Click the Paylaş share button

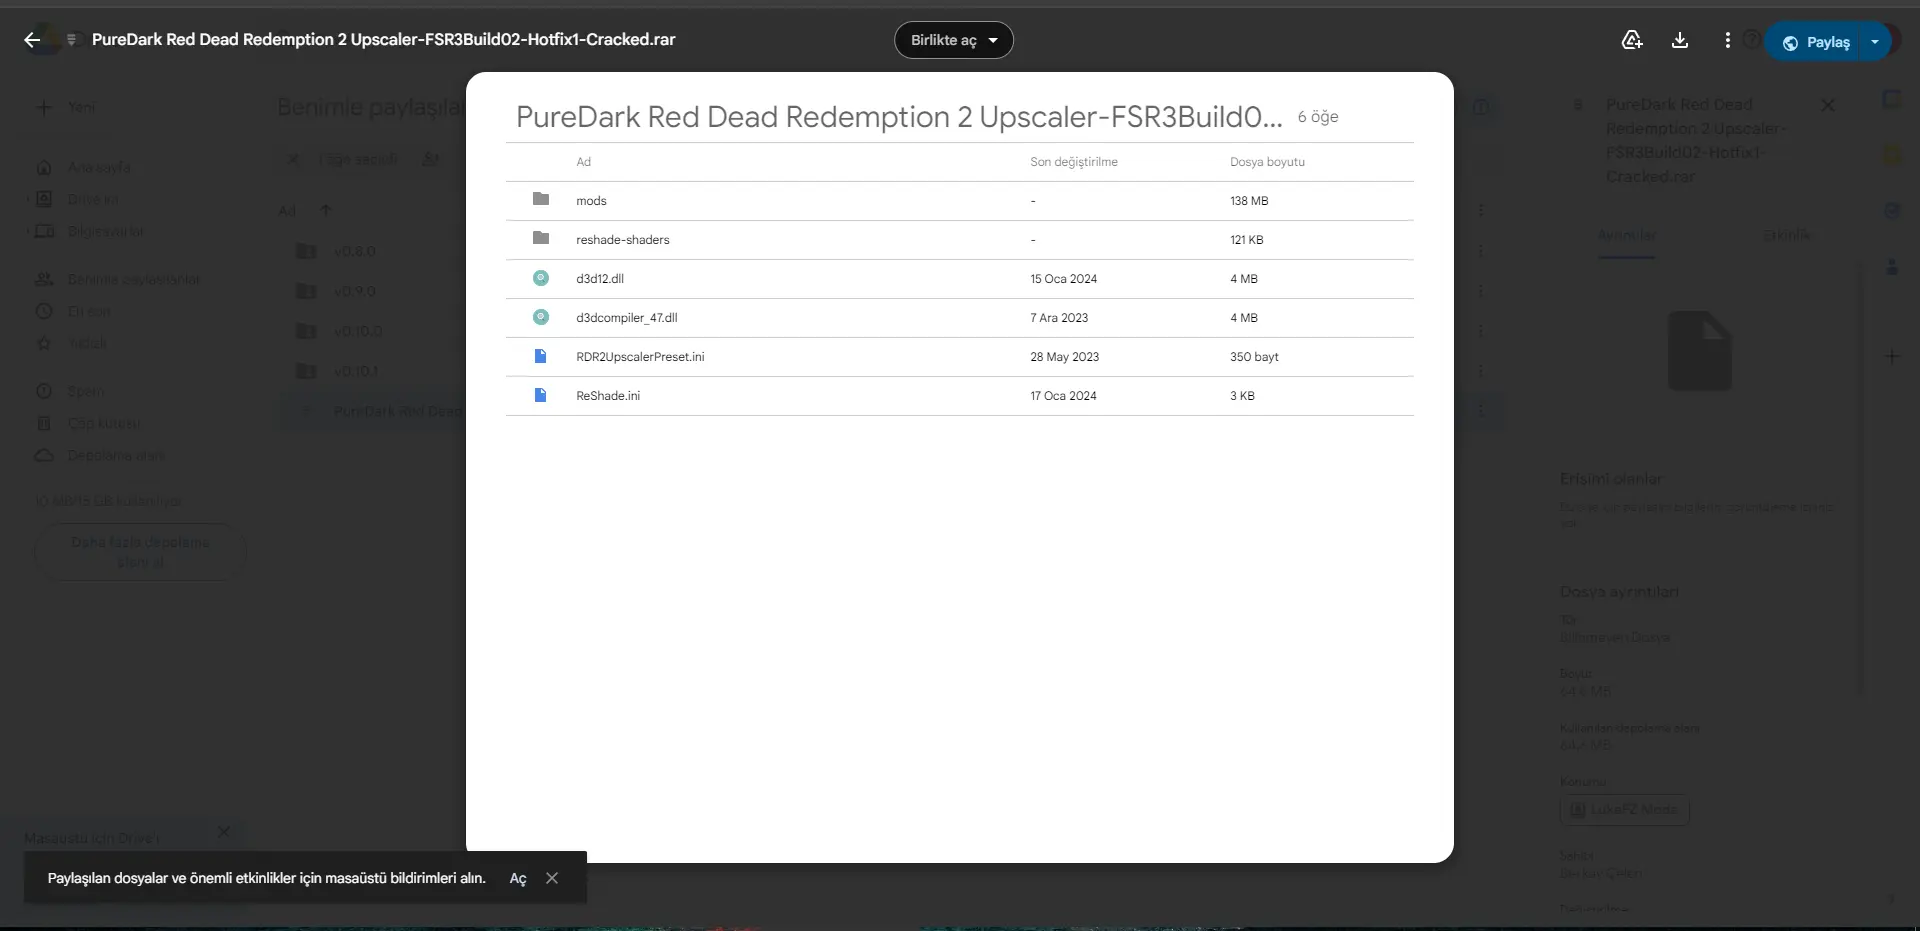[x=1815, y=42]
